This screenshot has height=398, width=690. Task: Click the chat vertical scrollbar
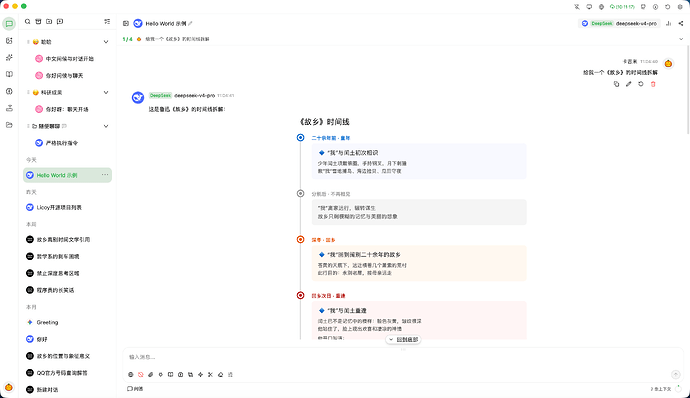coord(688,89)
